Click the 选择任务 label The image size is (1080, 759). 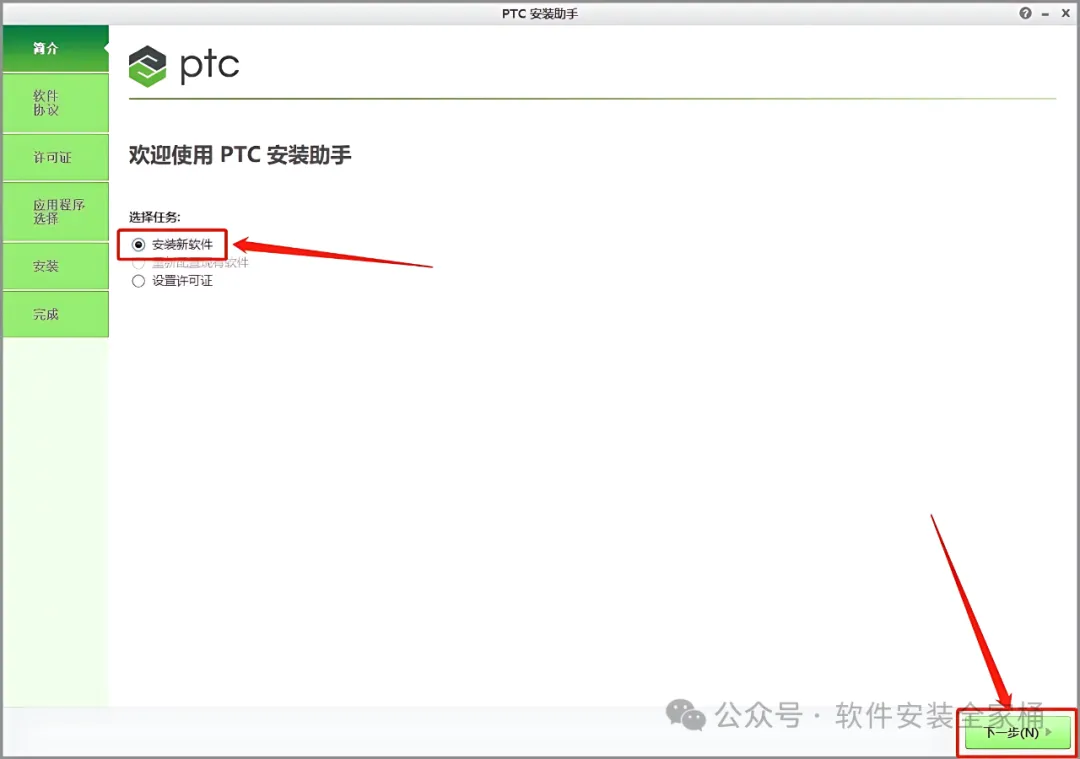[x=154, y=217]
